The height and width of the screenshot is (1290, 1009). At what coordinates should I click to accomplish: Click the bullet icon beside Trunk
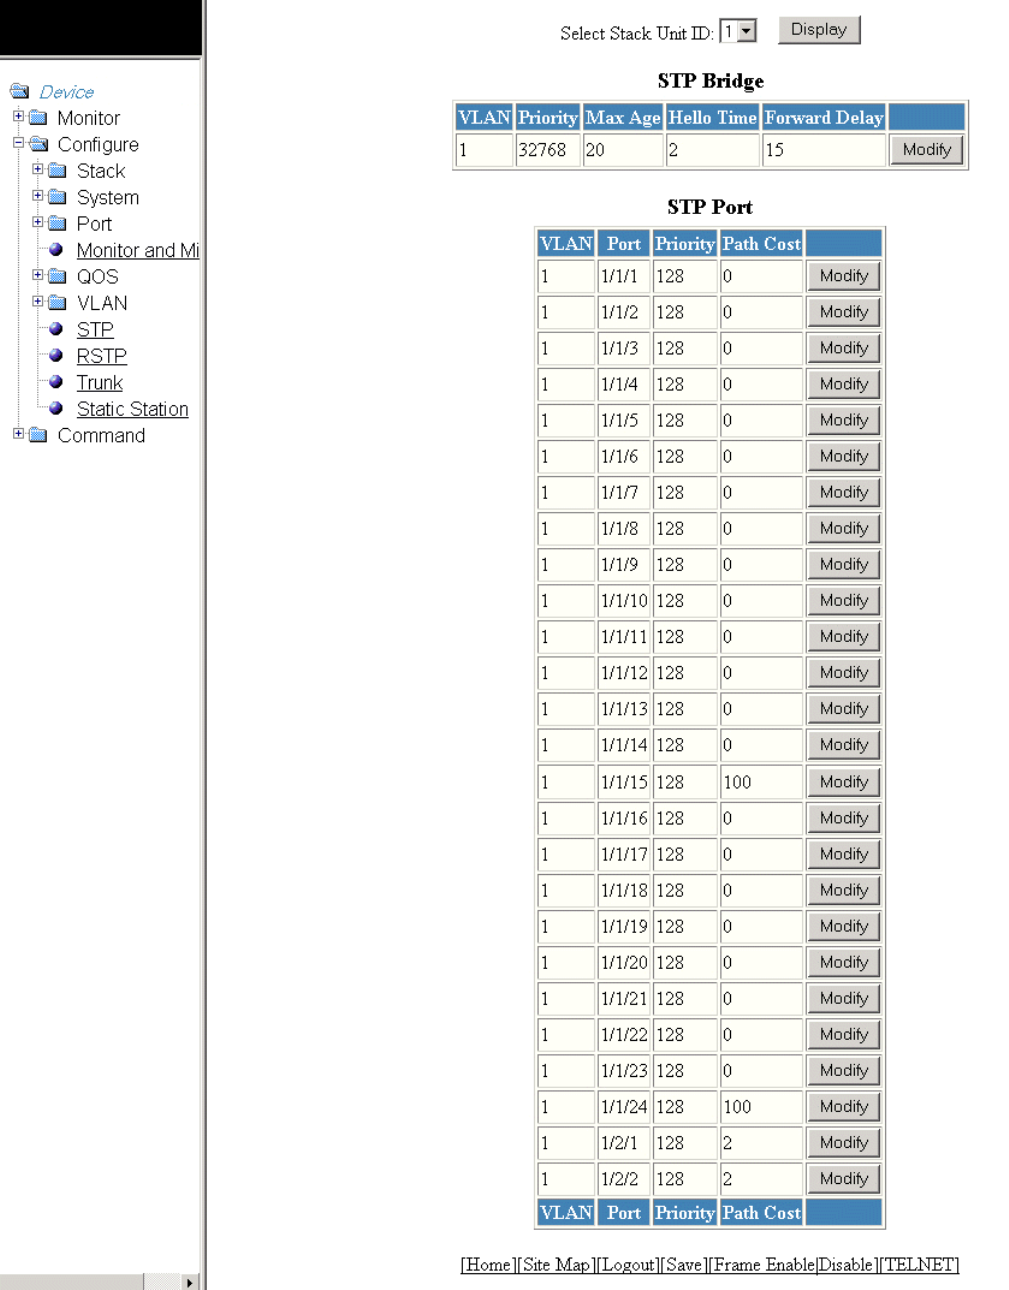tap(56, 382)
